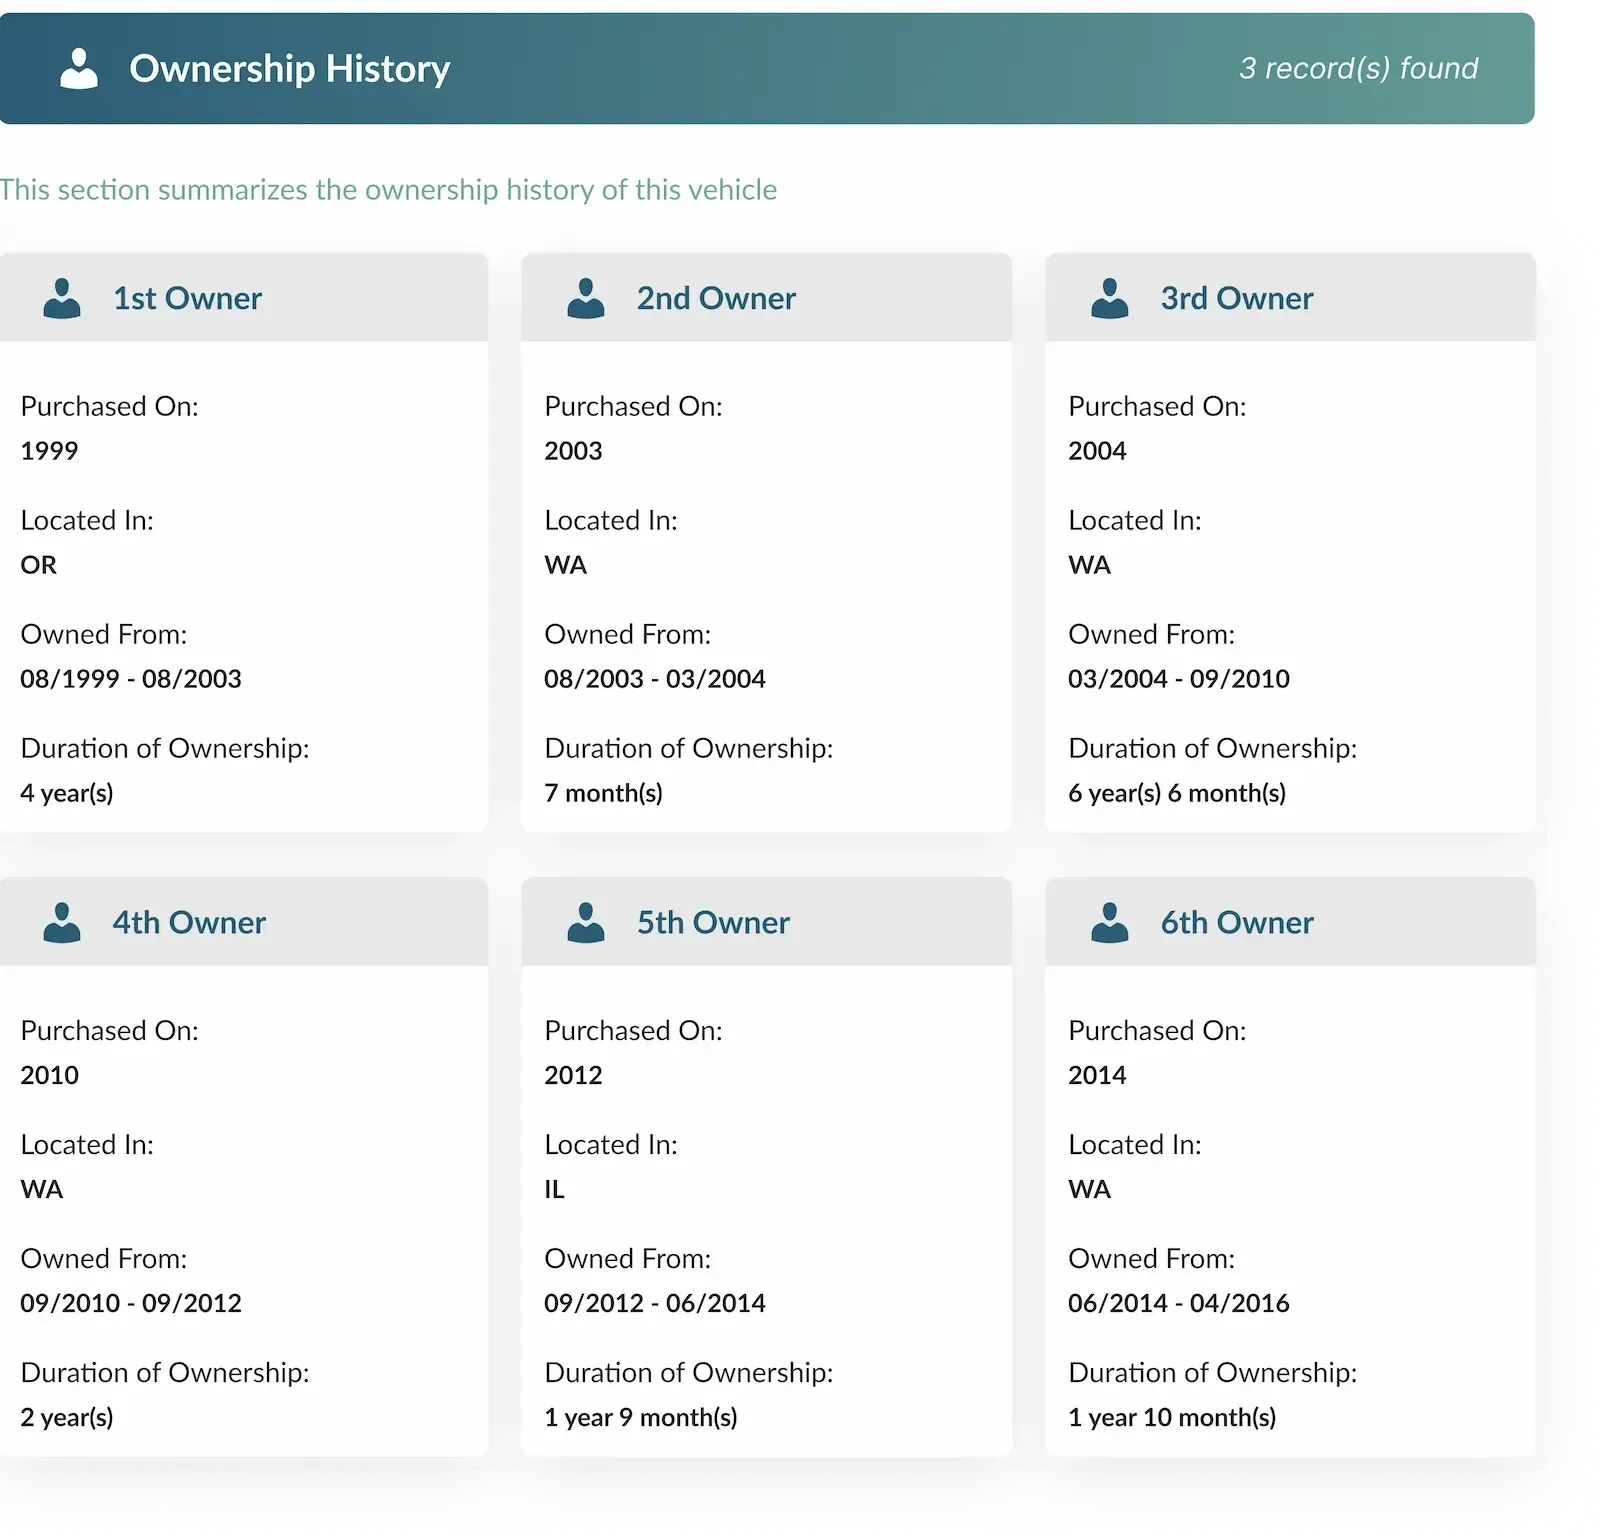Screen dimensions: 1600x1536
Task: Click the 2nd Owner person icon
Action: 586,298
